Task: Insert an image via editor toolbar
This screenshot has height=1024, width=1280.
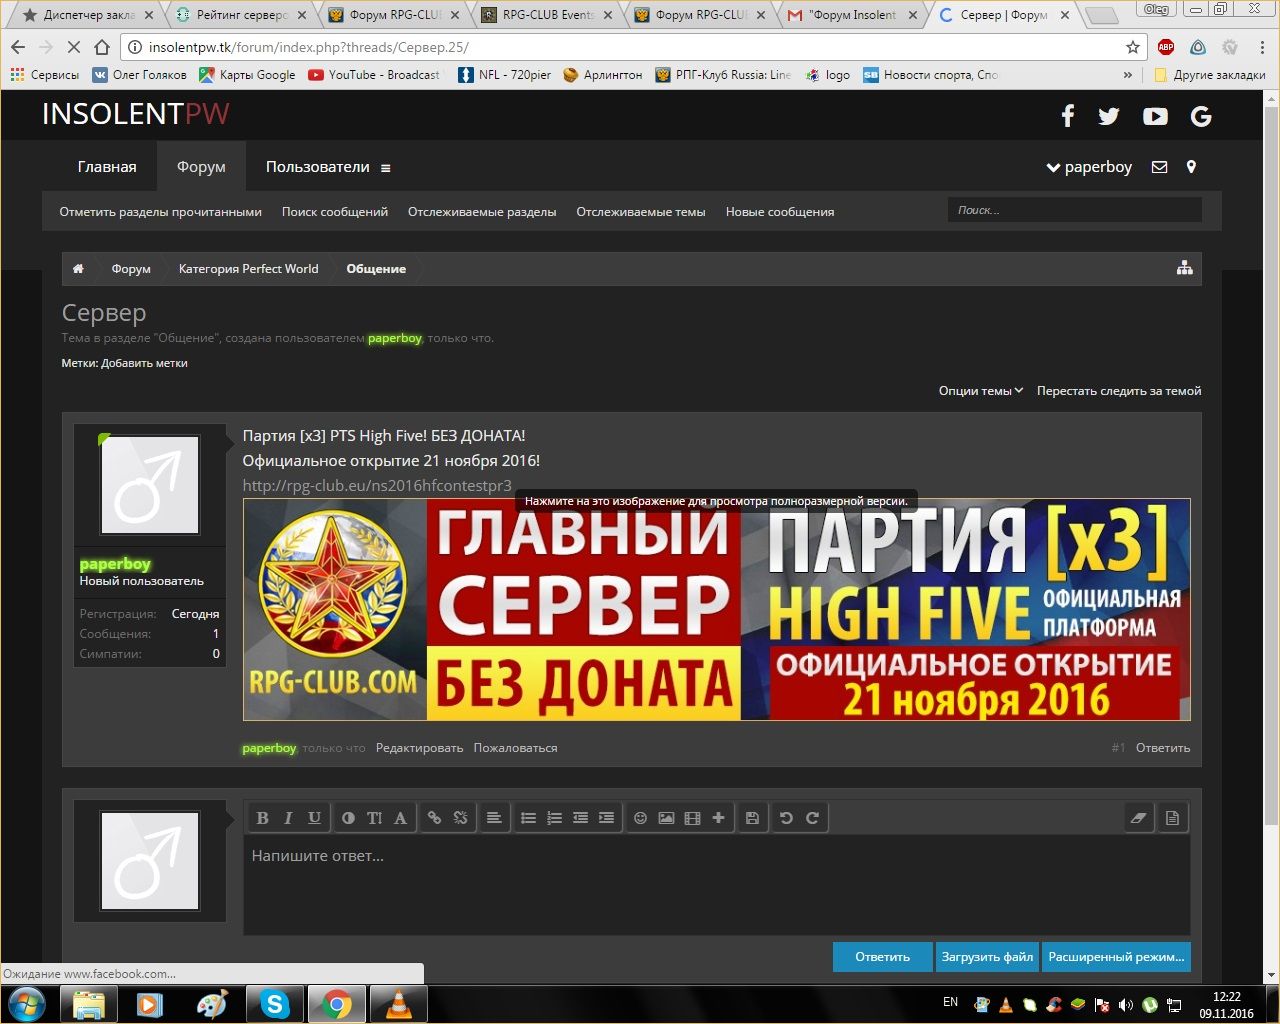Action: pyautogui.click(x=666, y=818)
